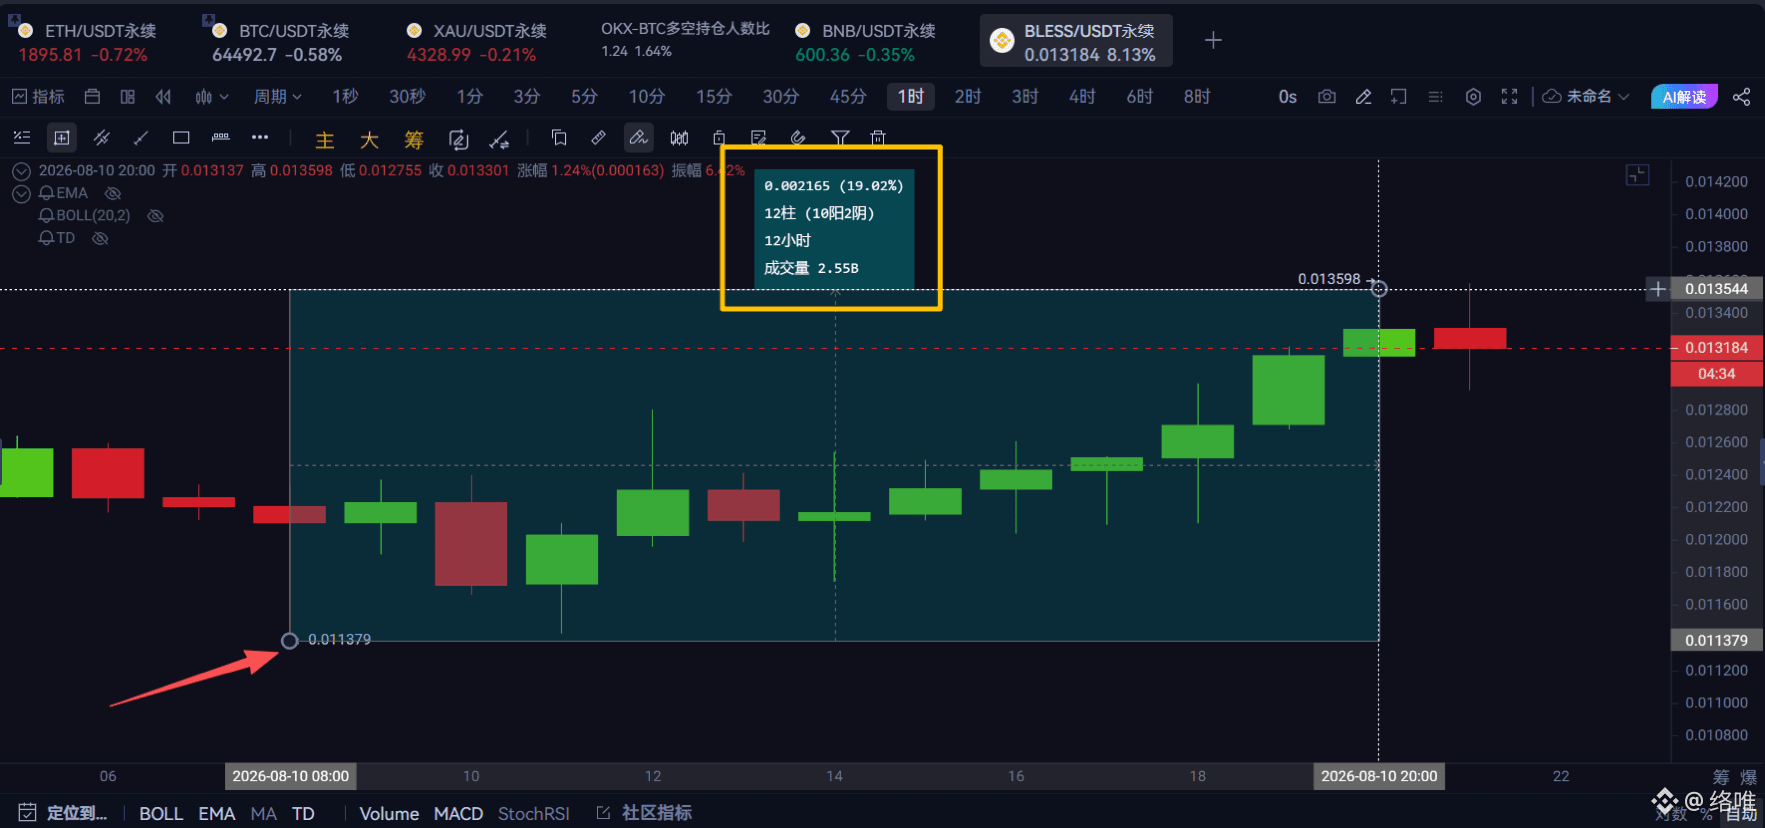Select the parallel channel line tool

[101, 138]
